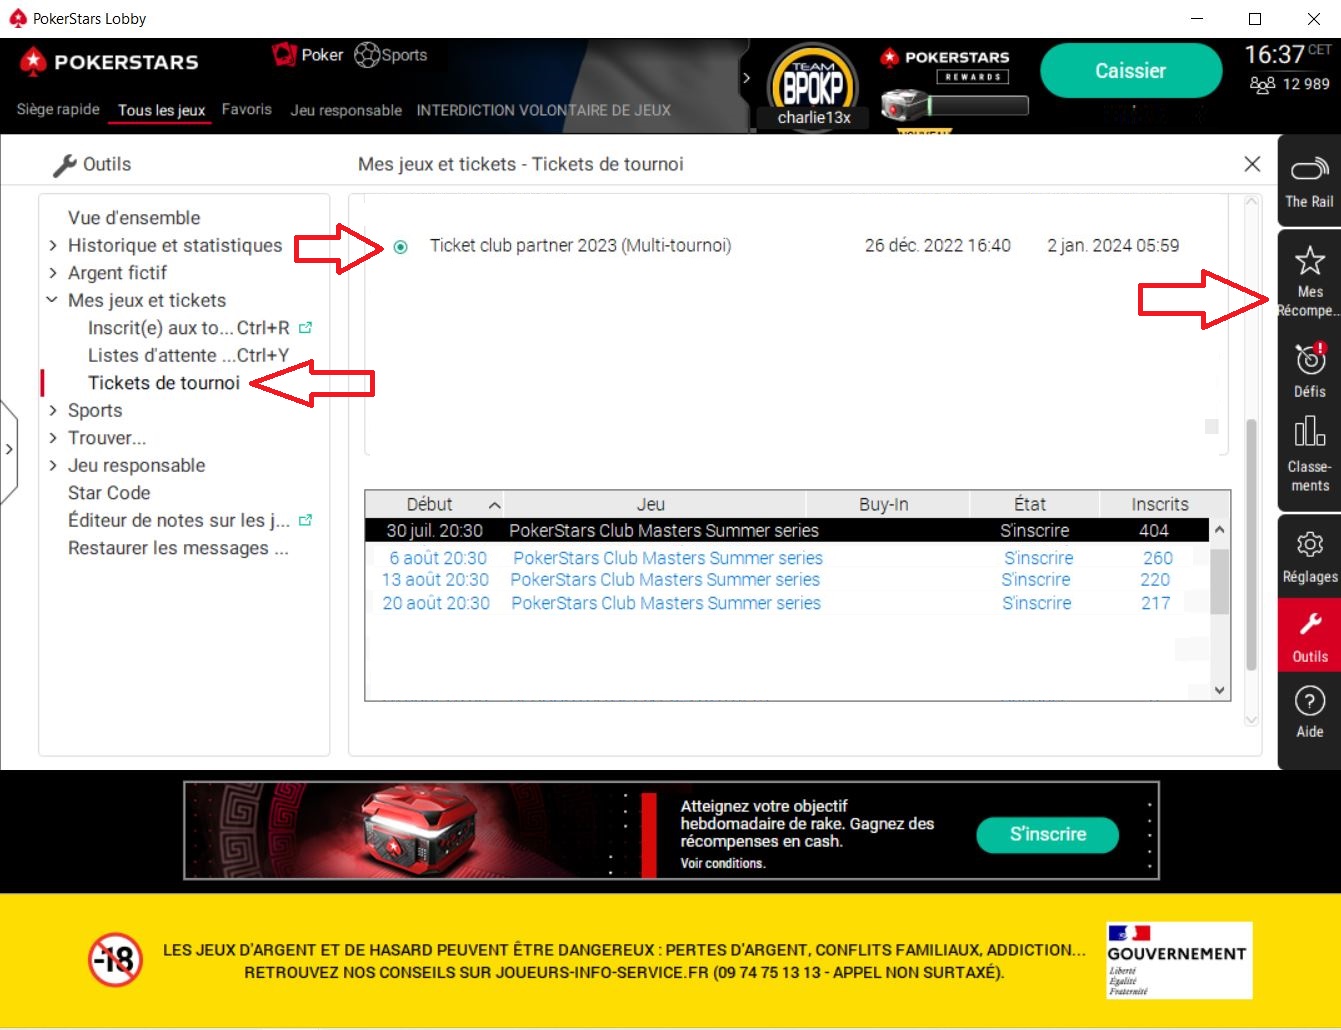Screen dimensions: 1341x1030
Task: Click the Ticket club partner 2023 label
Action: click(580, 245)
